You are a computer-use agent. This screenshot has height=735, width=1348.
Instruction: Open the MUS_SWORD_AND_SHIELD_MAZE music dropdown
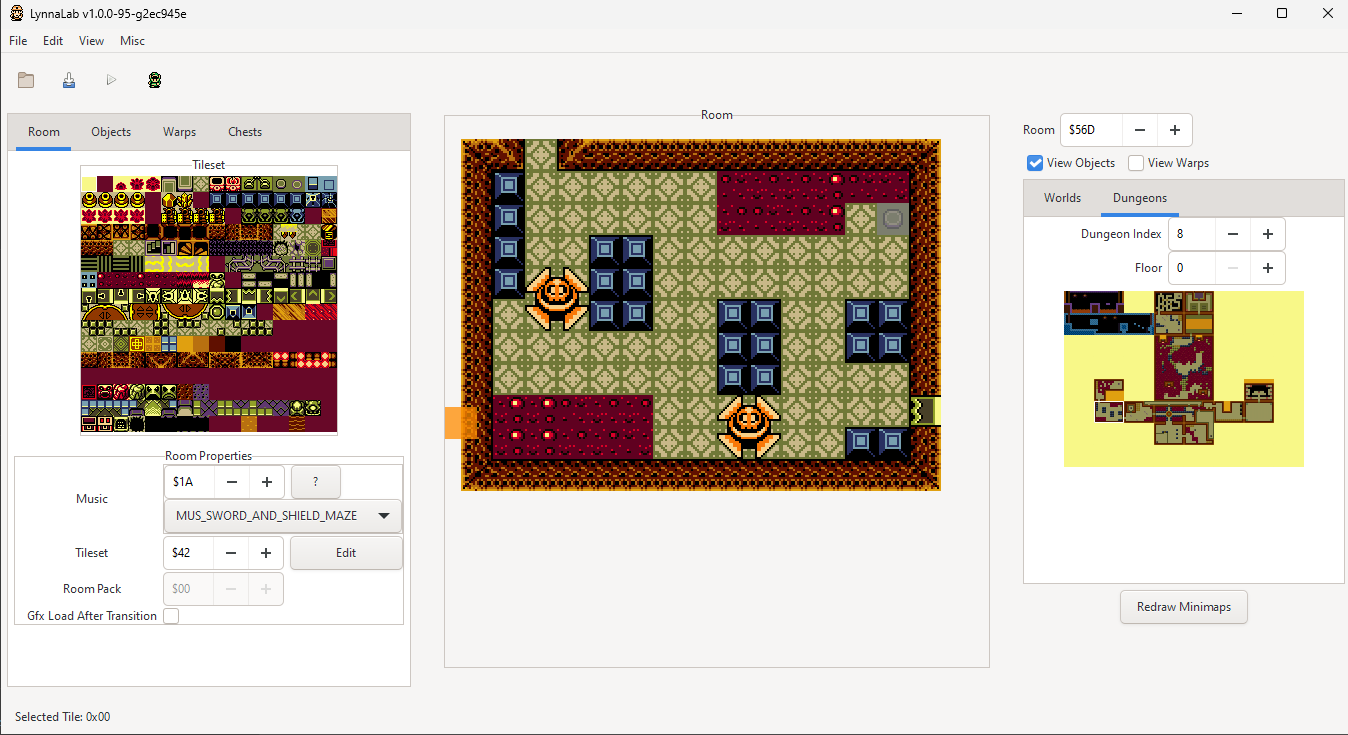pos(283,516)
